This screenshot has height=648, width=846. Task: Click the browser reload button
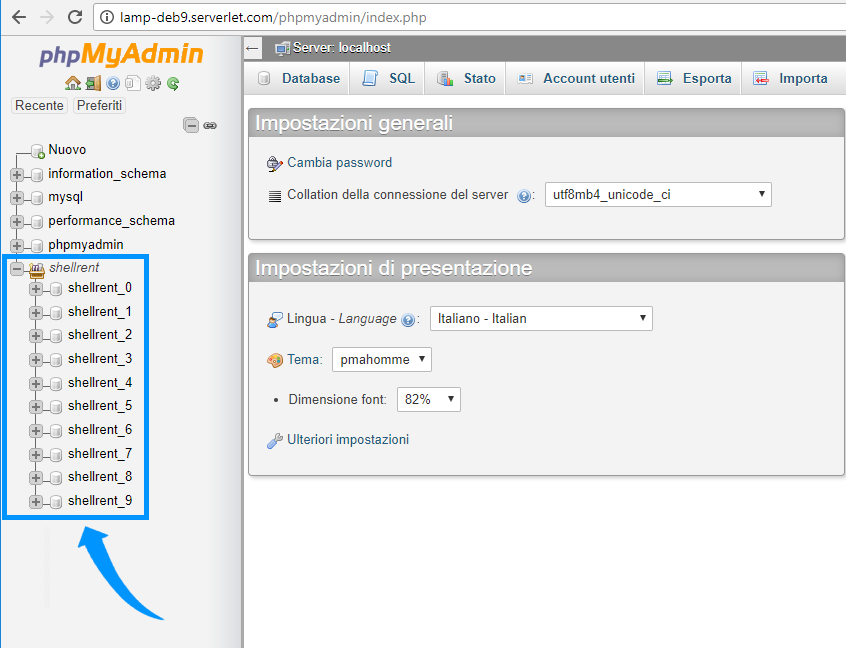(x=75, y=17)
